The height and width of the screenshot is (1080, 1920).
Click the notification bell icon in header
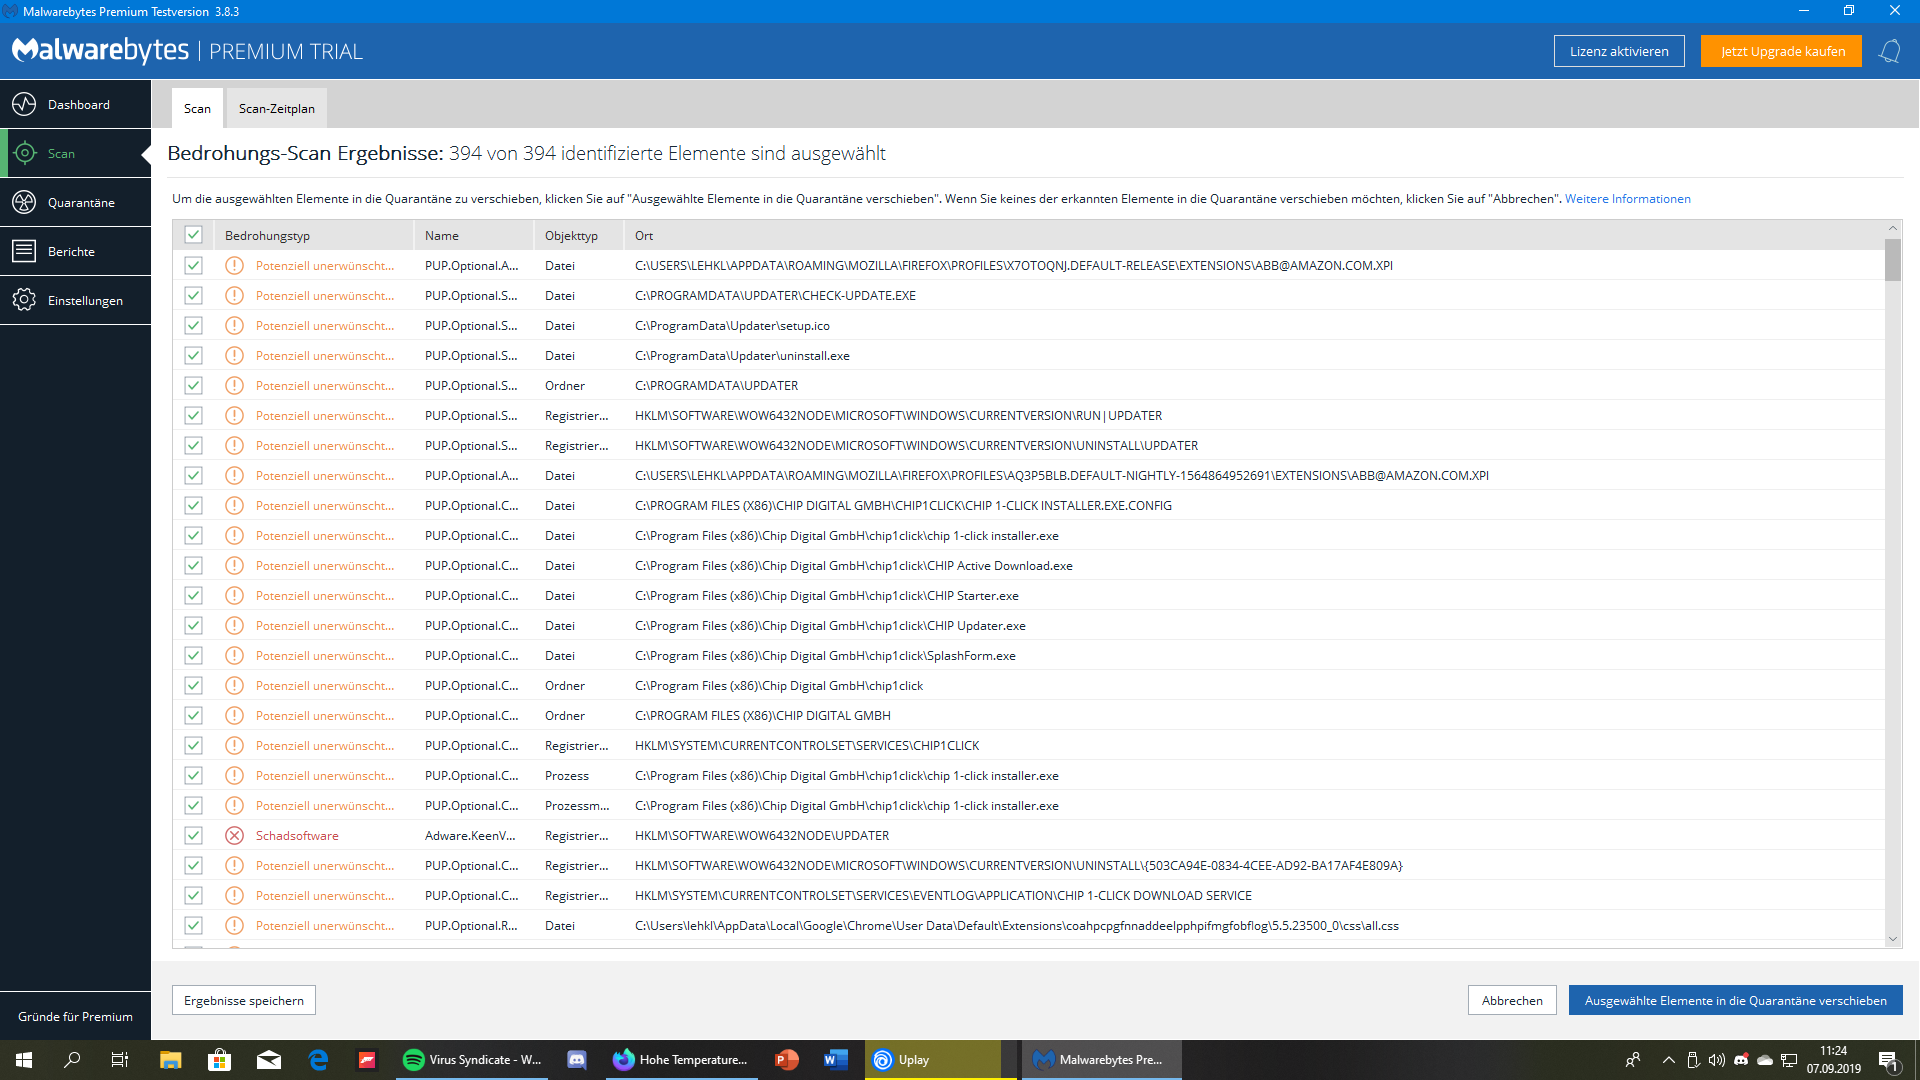coord(1889,51)
